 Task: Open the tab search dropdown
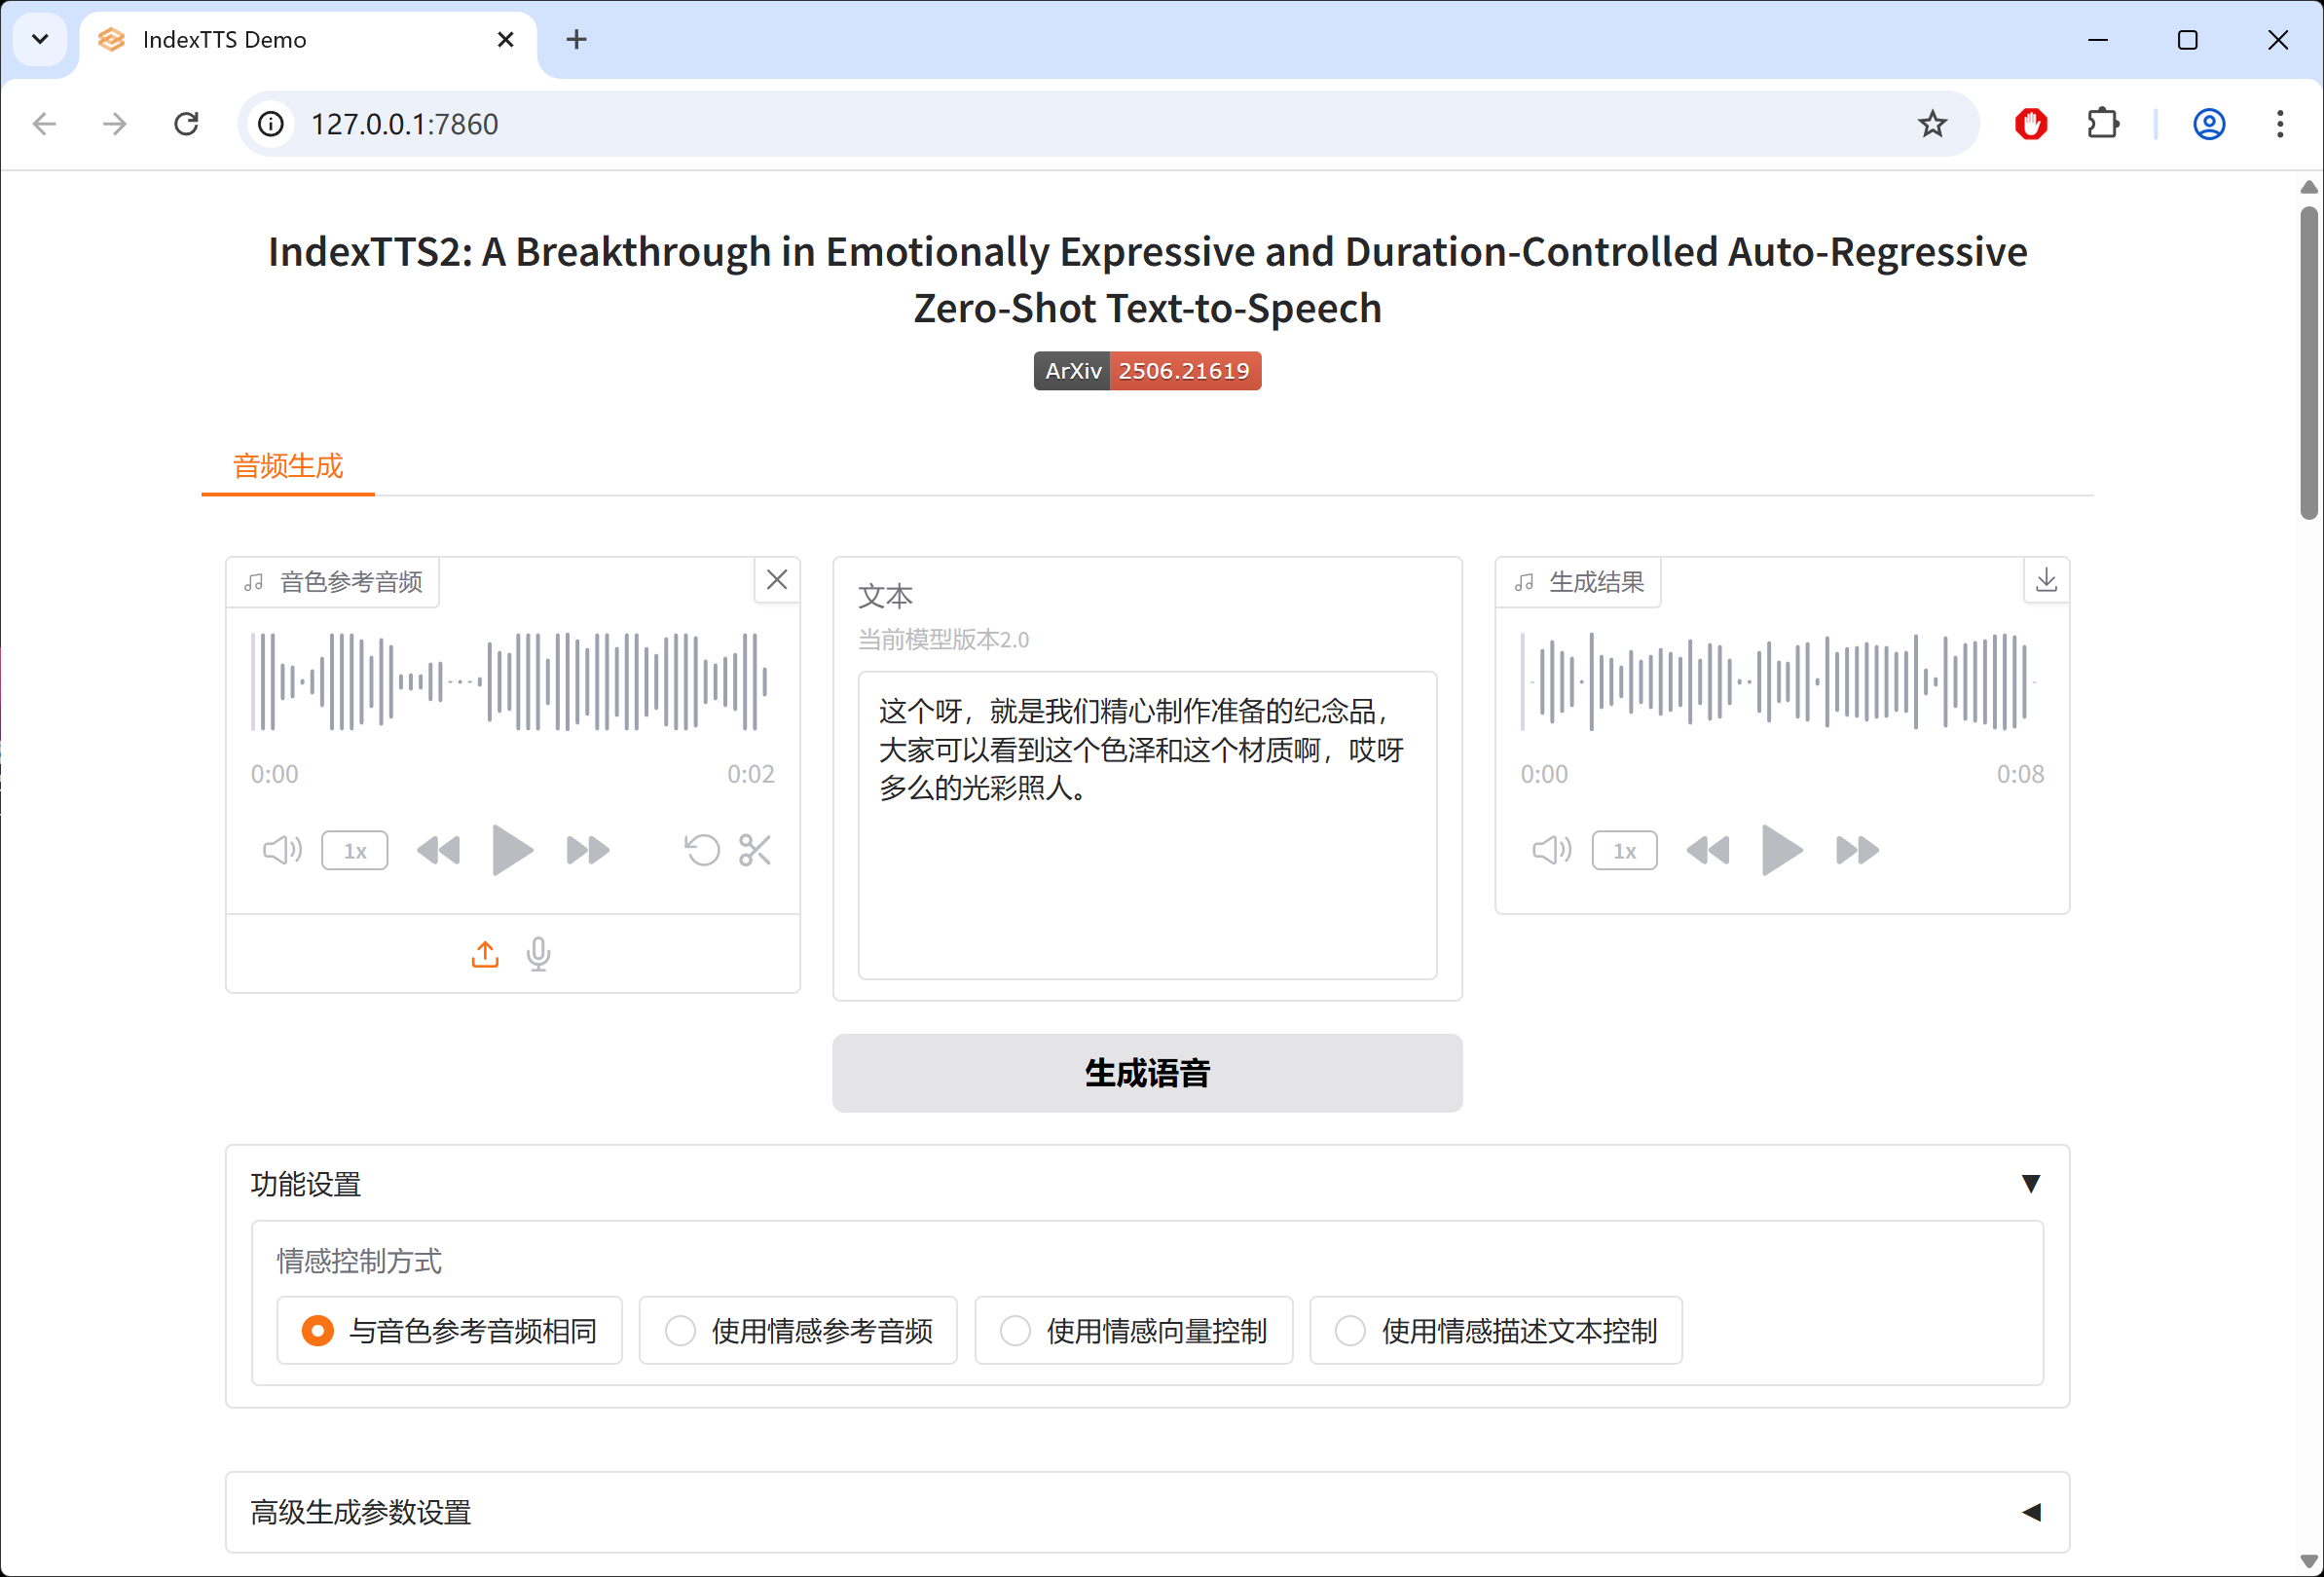[x=40, y=40]
